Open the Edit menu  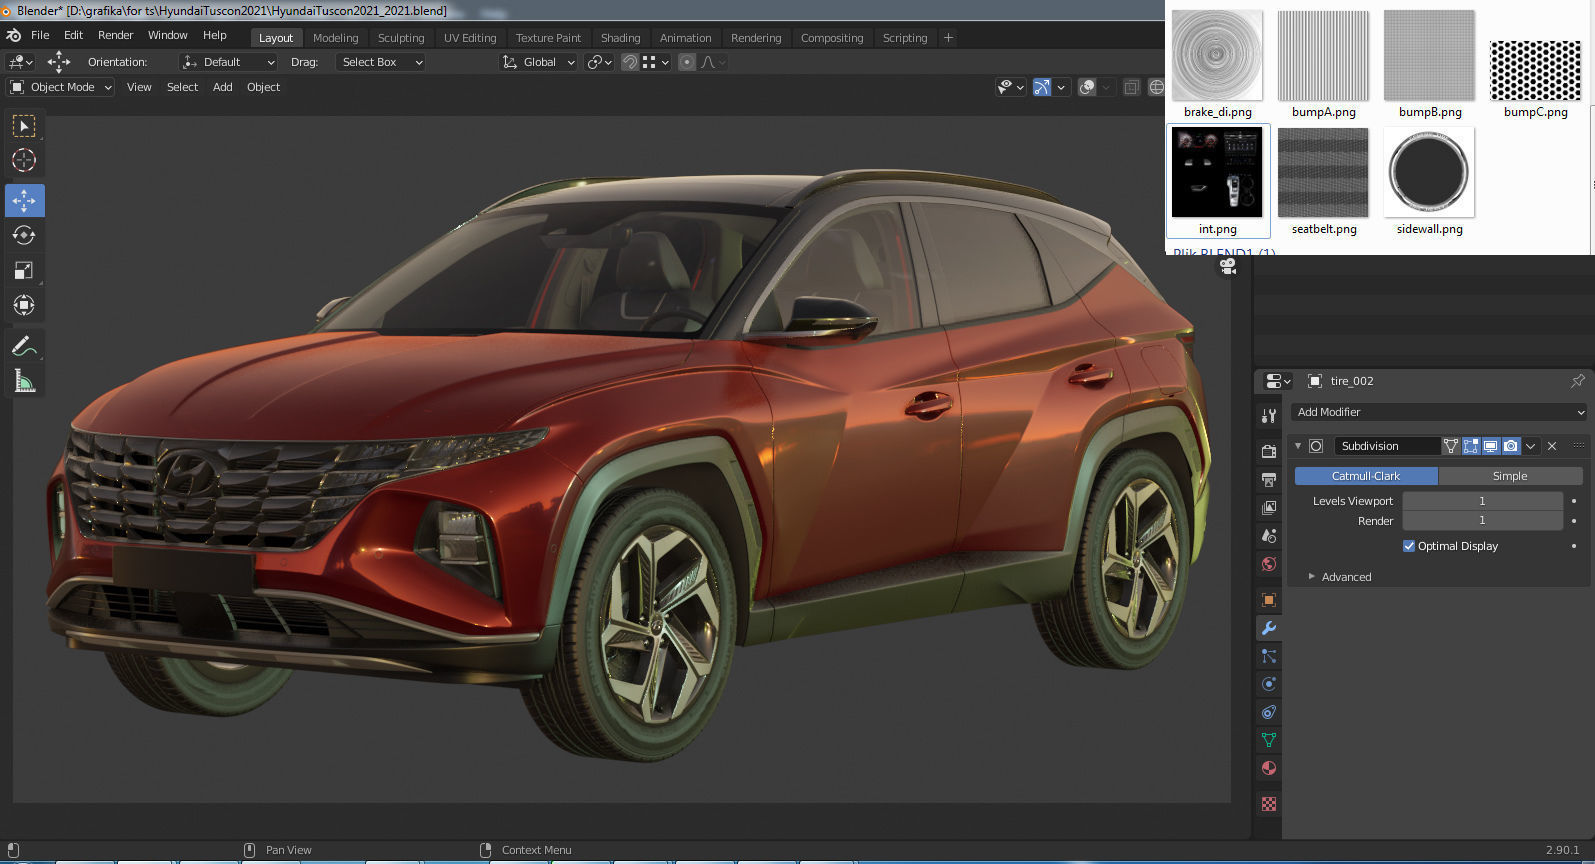(74, 35)
